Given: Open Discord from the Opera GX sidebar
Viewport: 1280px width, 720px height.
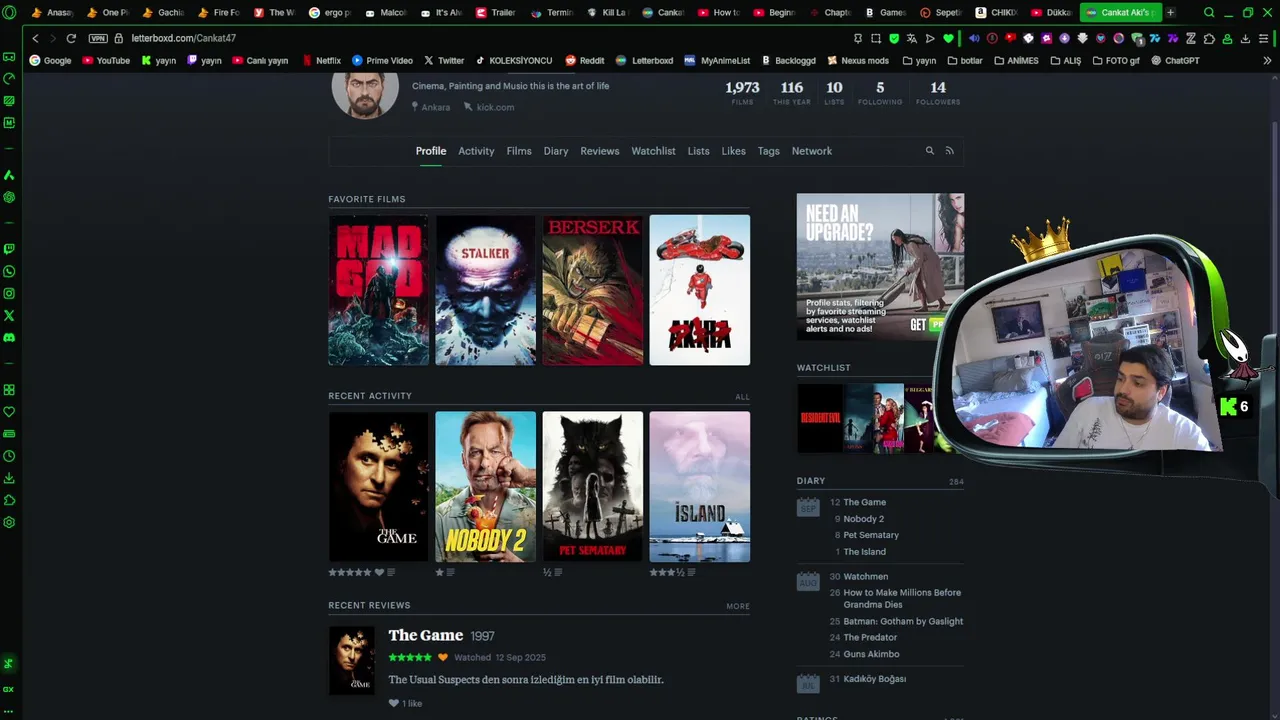Looking at the screenshot, I should (x=9, y=337).
